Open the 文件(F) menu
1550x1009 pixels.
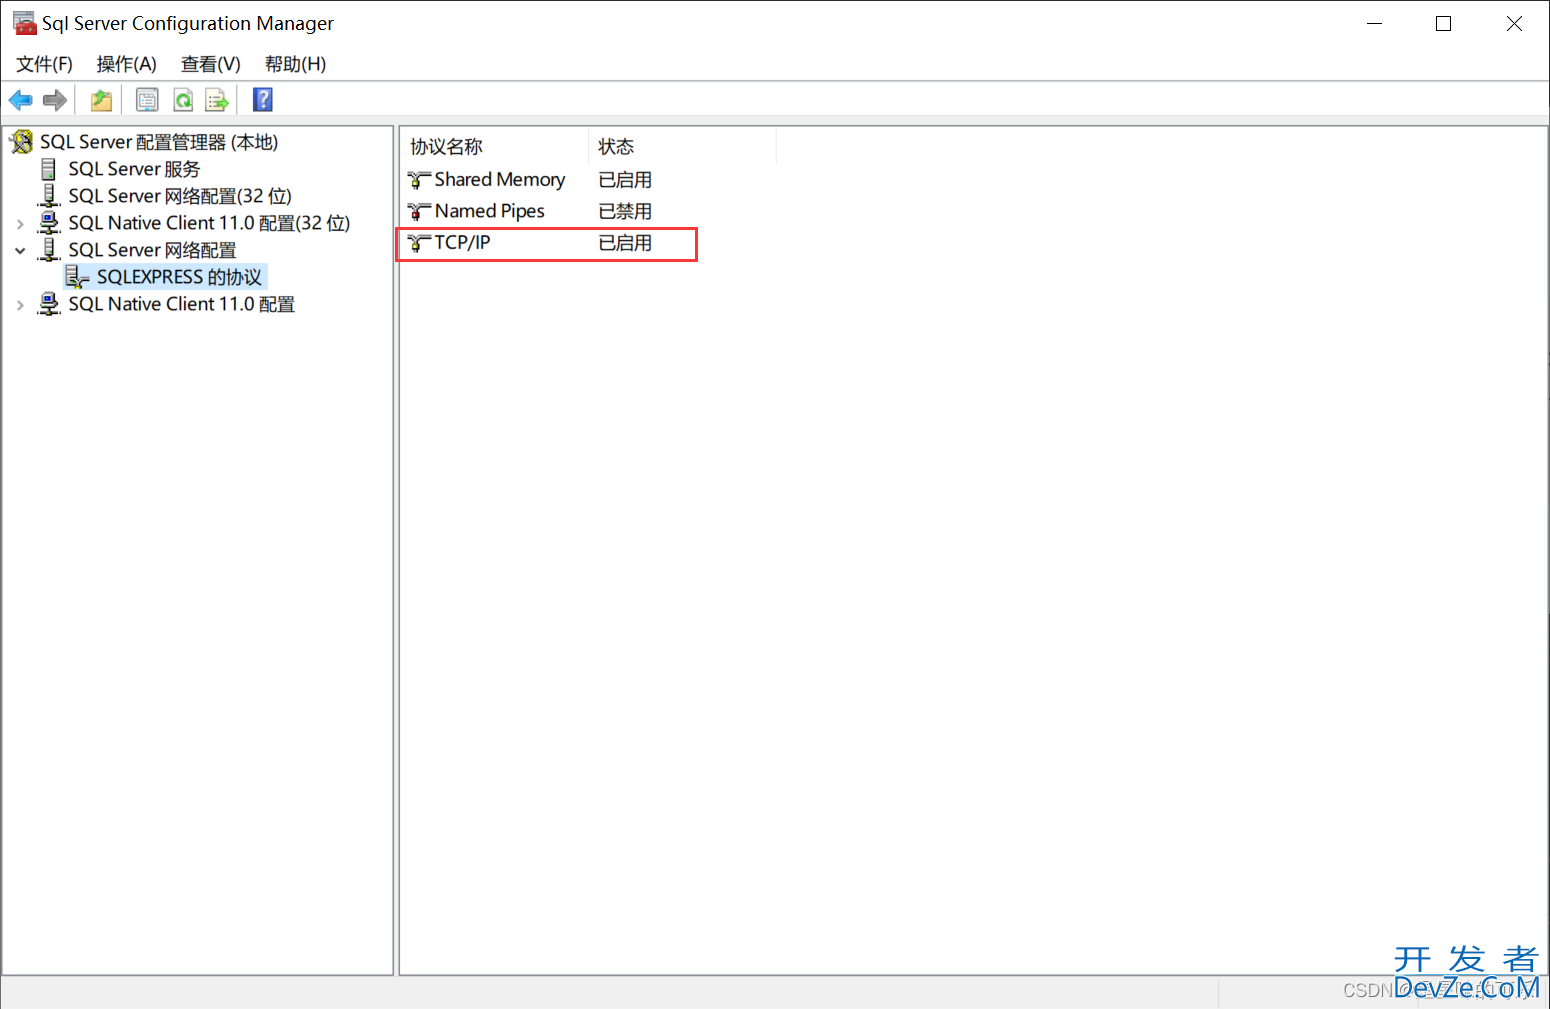[x=44, y=64]
